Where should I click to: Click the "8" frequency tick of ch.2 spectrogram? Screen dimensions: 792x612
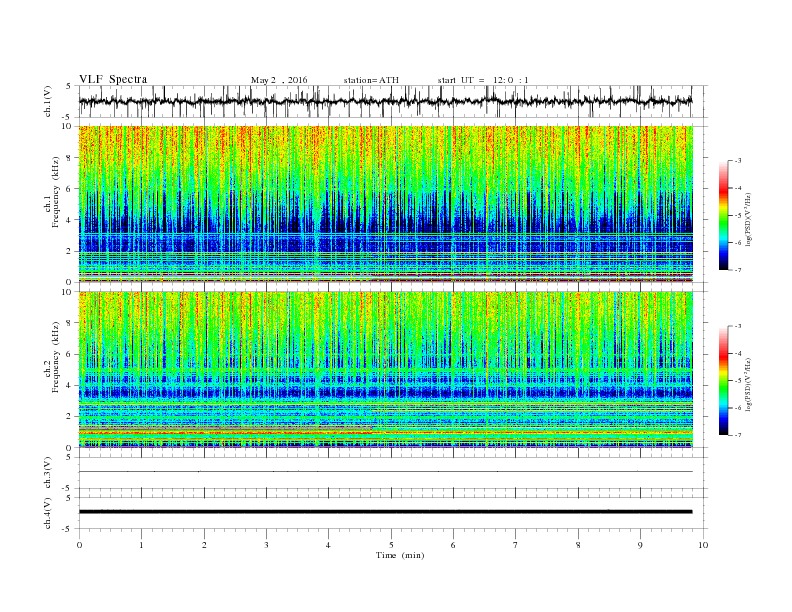click(70, 323)
